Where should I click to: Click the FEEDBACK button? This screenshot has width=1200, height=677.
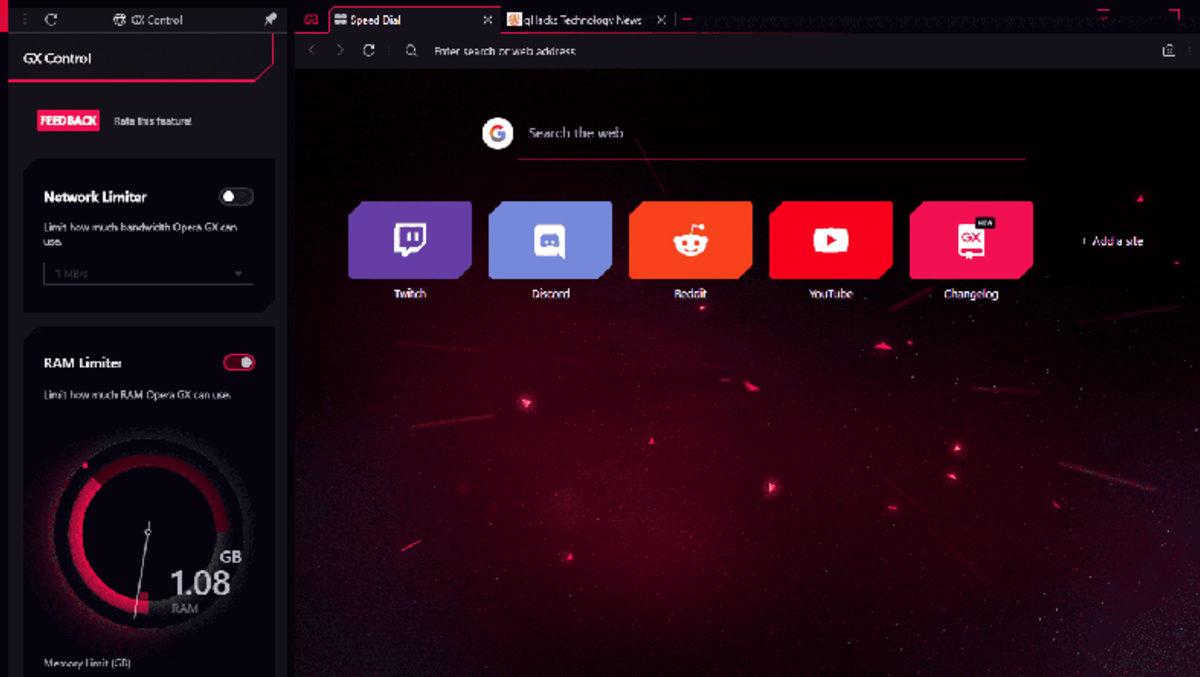pos(68,121)
